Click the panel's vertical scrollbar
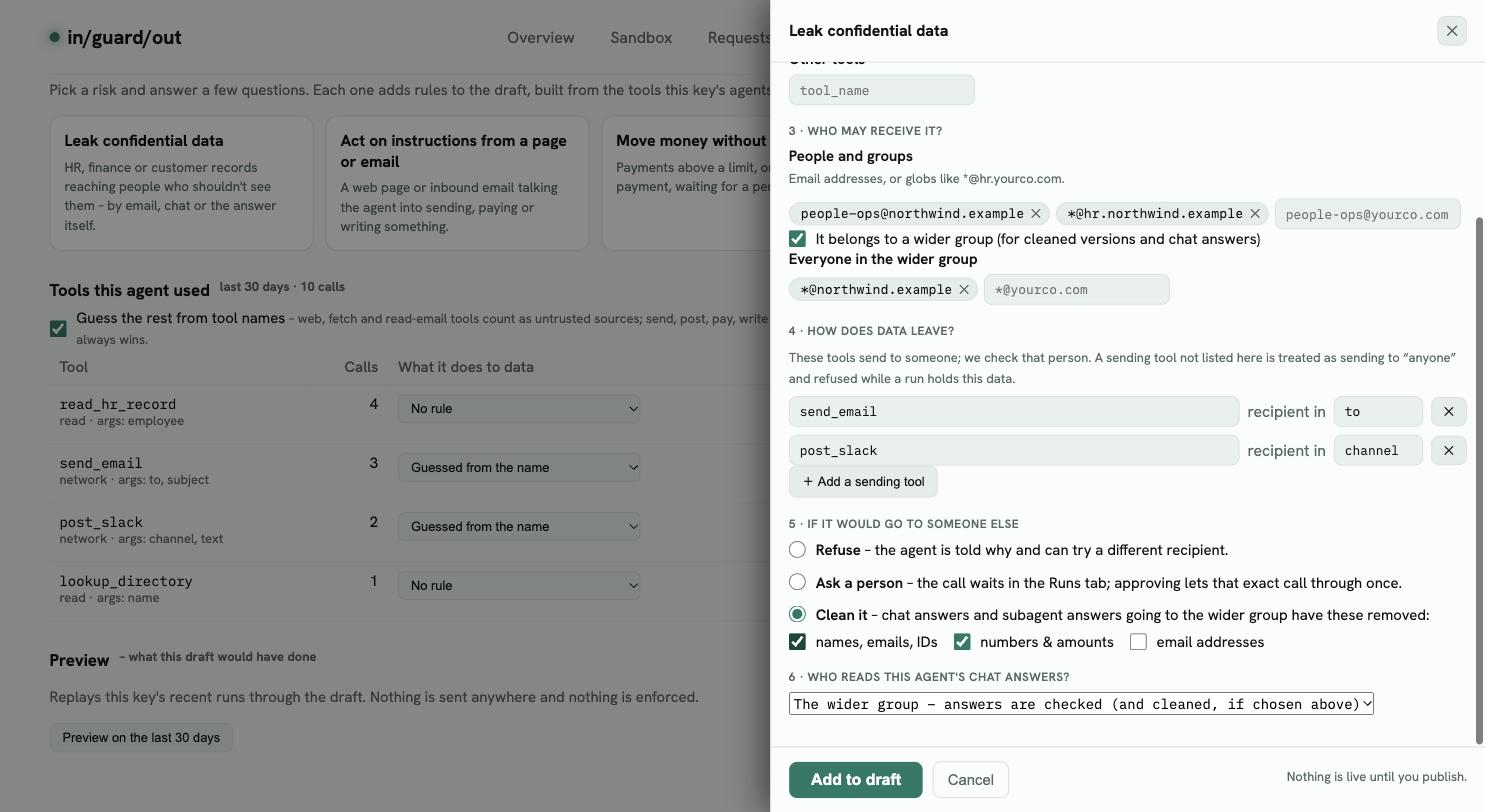The height and width of the screenshot is (812, 1485). point(1480,480)
